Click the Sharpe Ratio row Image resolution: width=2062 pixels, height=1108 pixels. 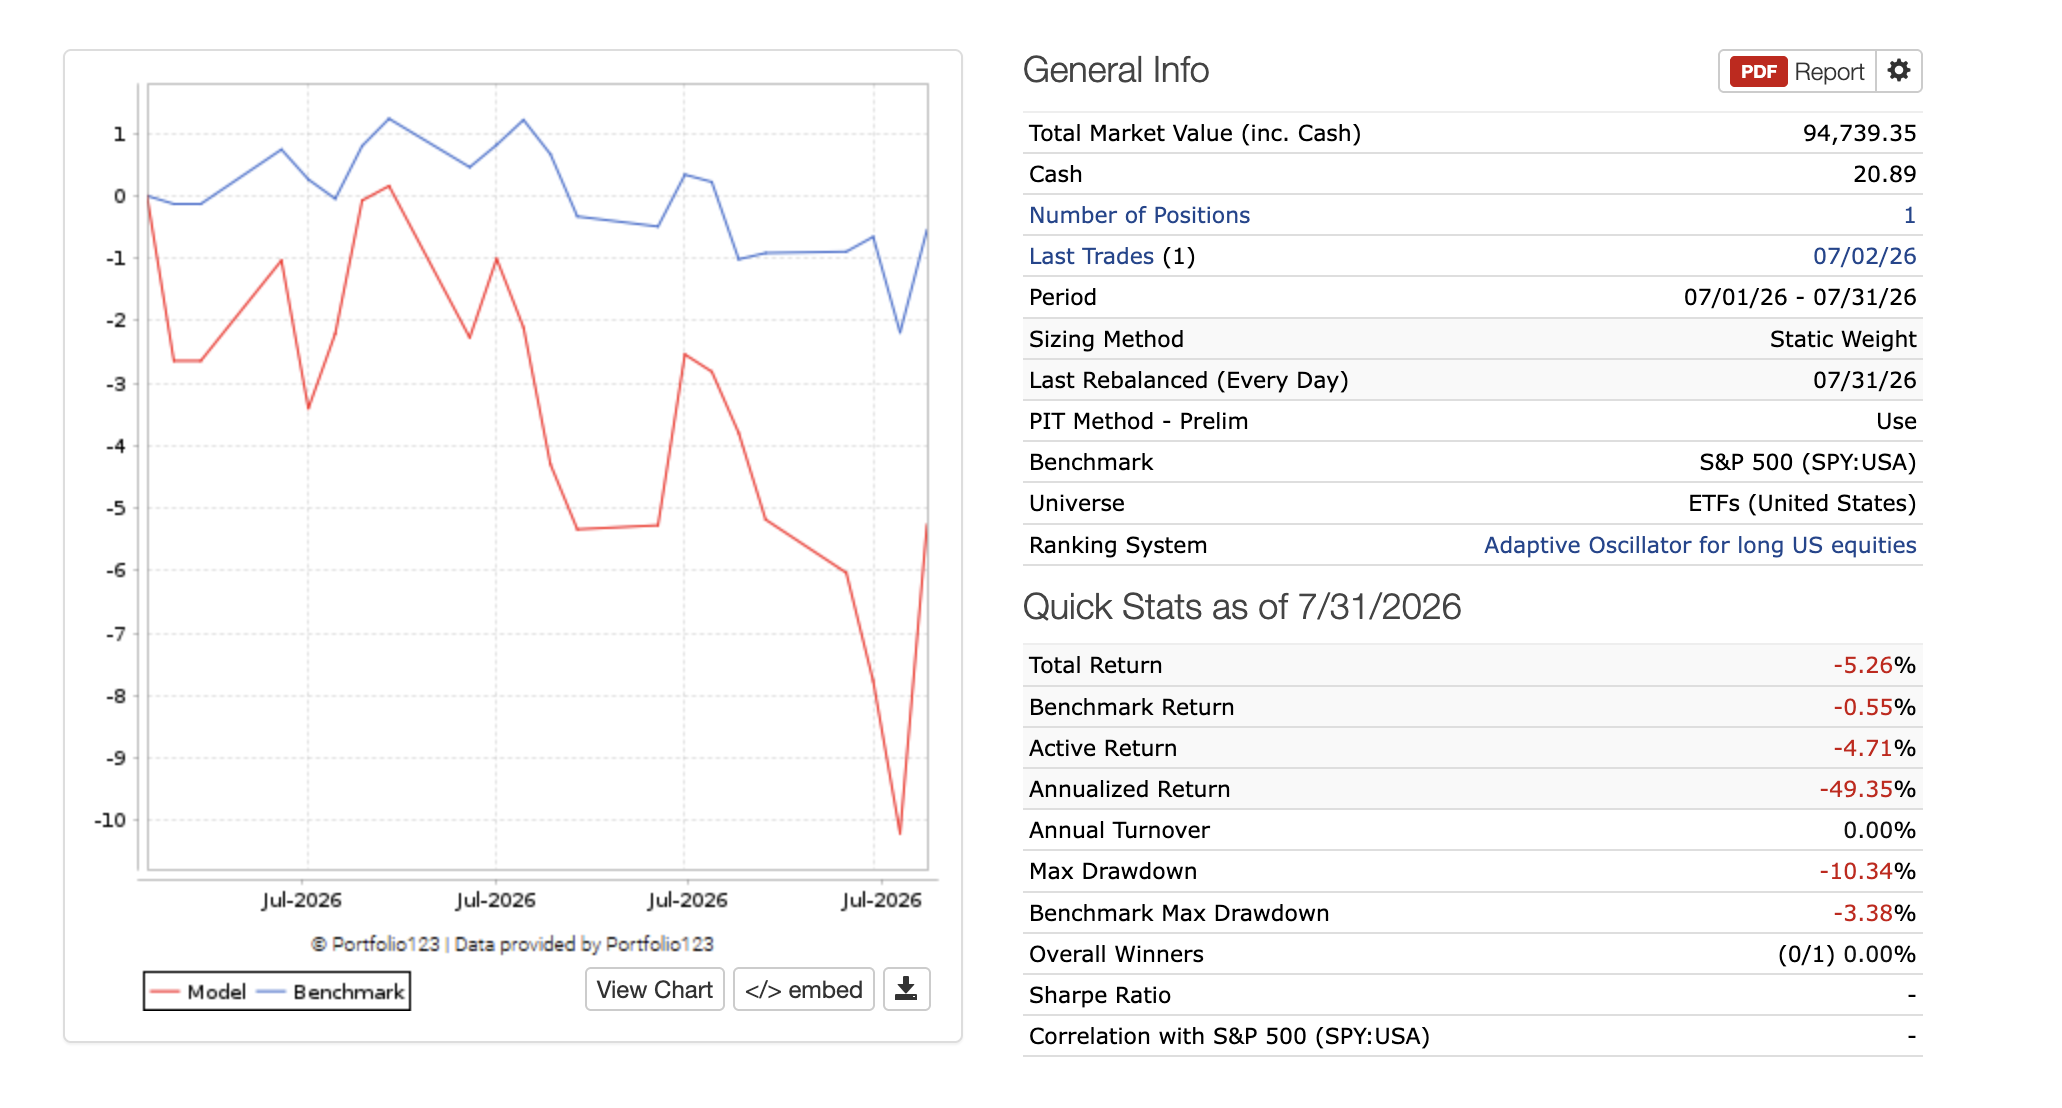coord(1472,995)
